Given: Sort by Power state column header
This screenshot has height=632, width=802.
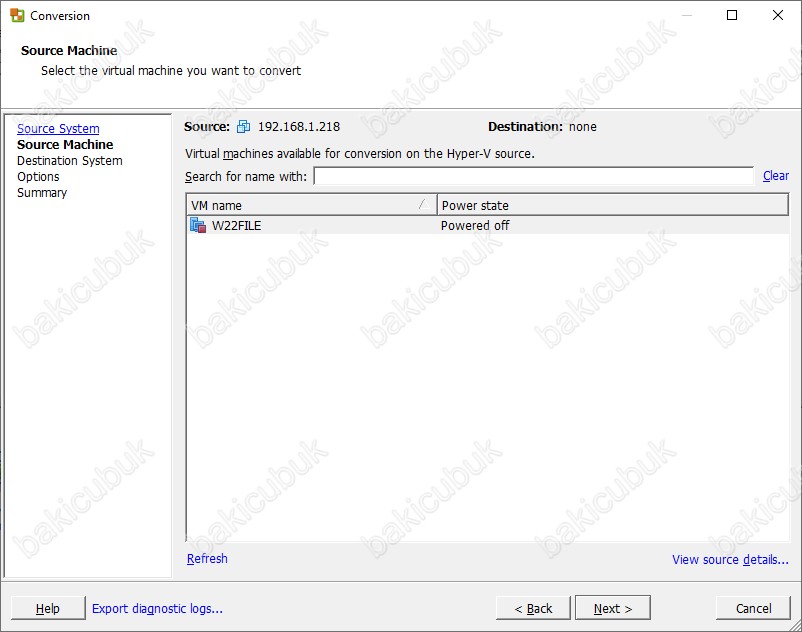Looking at the screenshot, I should coord(613,205).
